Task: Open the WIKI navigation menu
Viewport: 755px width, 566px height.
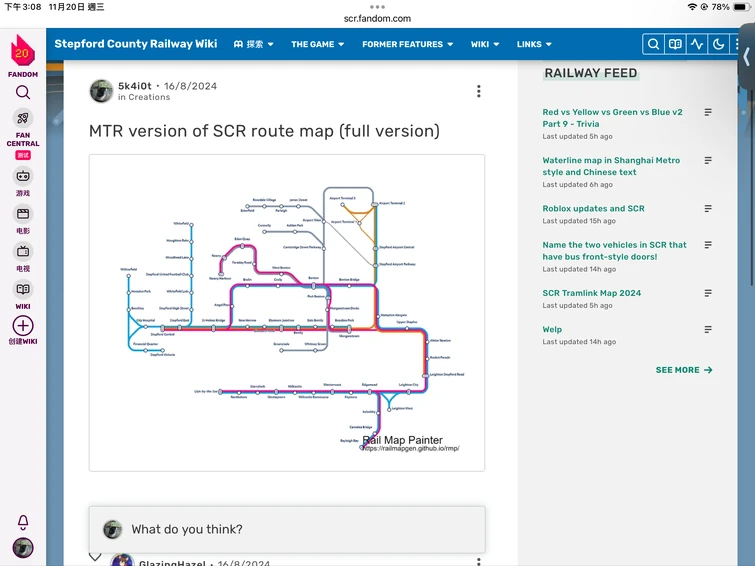Action: tap(485, 44)
